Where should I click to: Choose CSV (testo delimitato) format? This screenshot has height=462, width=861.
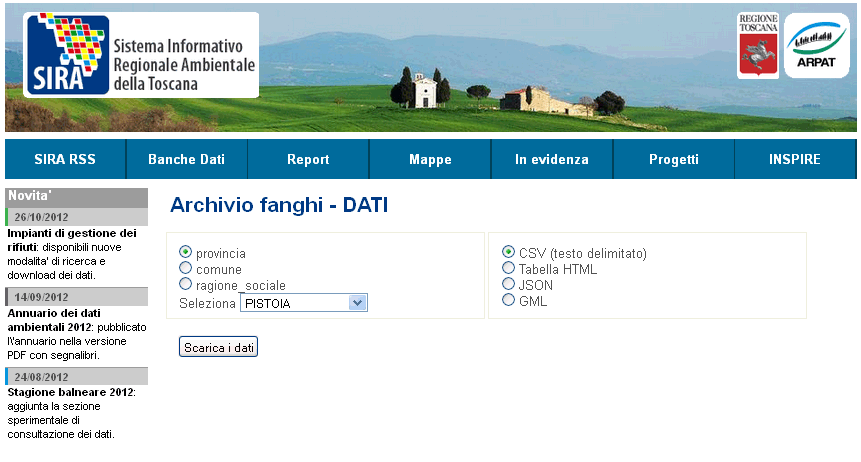[508, 252]
